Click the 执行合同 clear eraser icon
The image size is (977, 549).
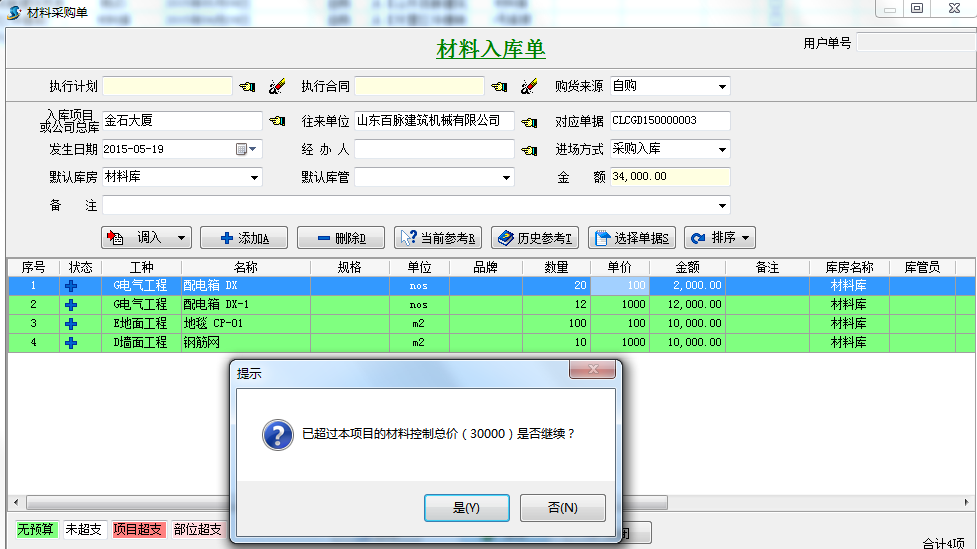(528, 87)
